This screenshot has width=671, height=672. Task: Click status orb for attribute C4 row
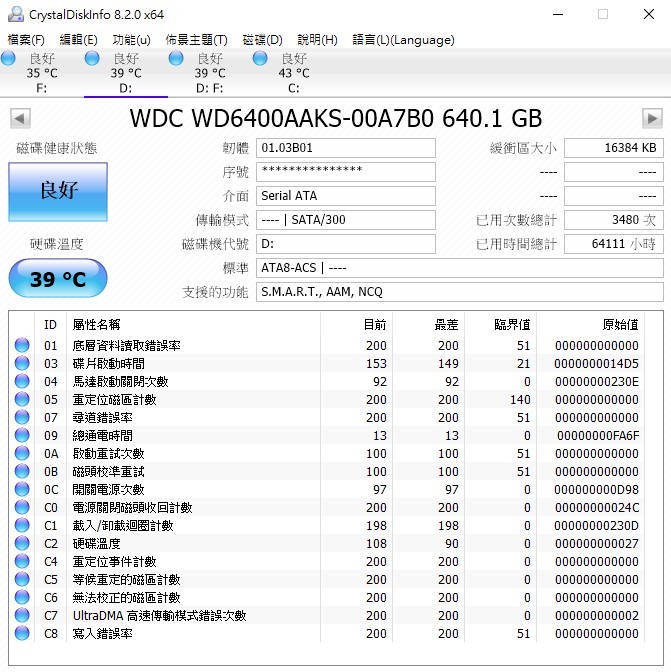[22, 561]
